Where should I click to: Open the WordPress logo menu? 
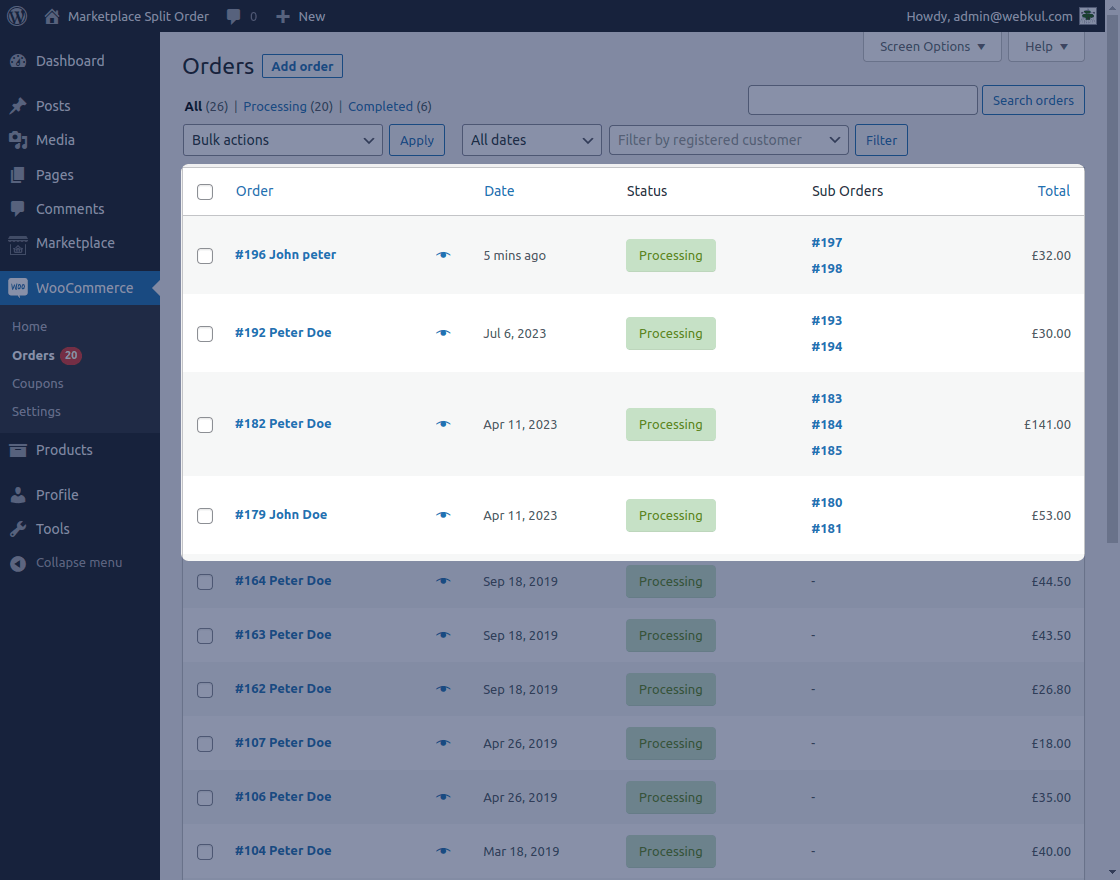pos(17,16)
